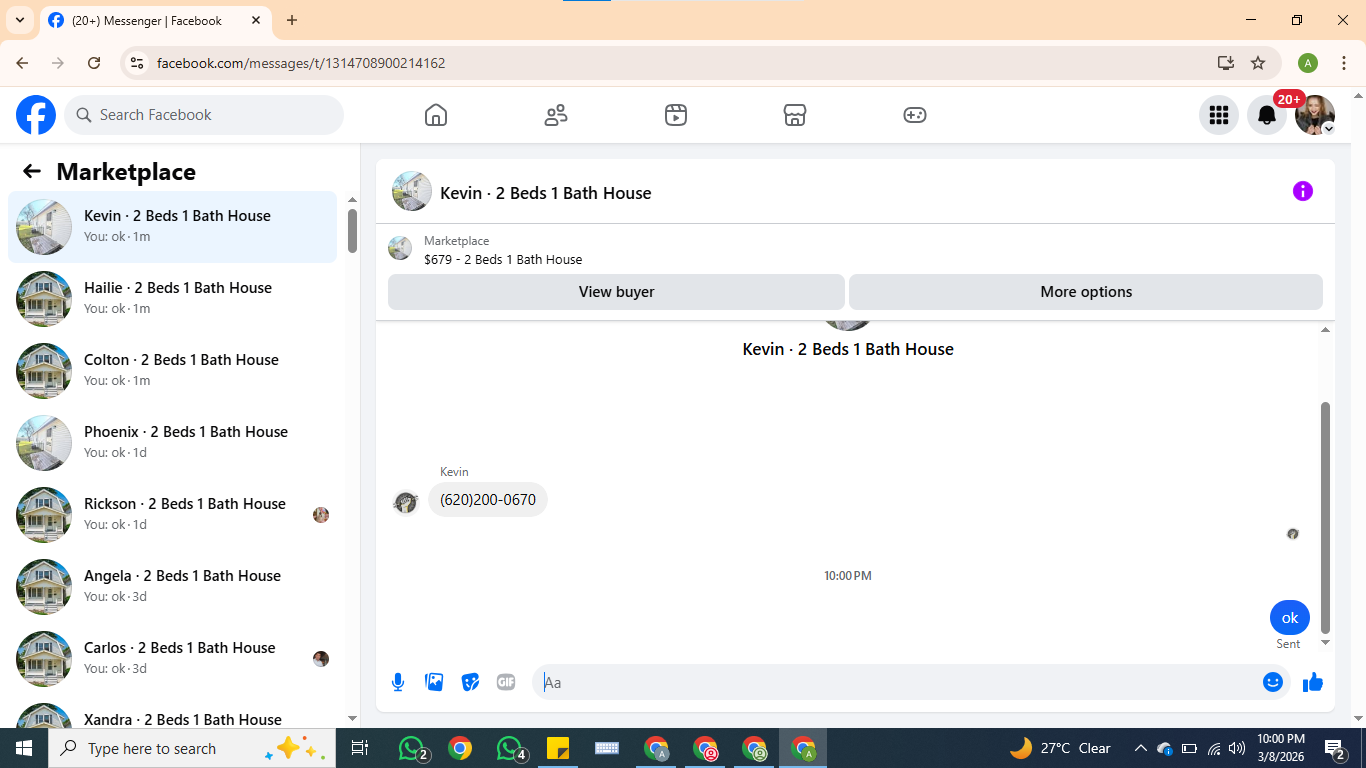Open a new browser tab
Viewport: 1366px width, 768px height.
click(x=292, y=20)
